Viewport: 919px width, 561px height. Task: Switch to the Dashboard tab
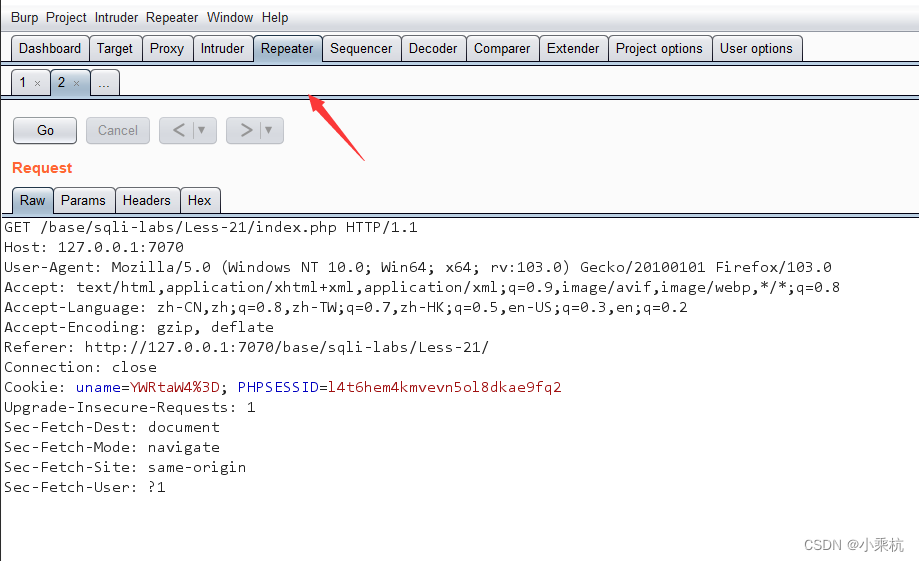point(50,49)
